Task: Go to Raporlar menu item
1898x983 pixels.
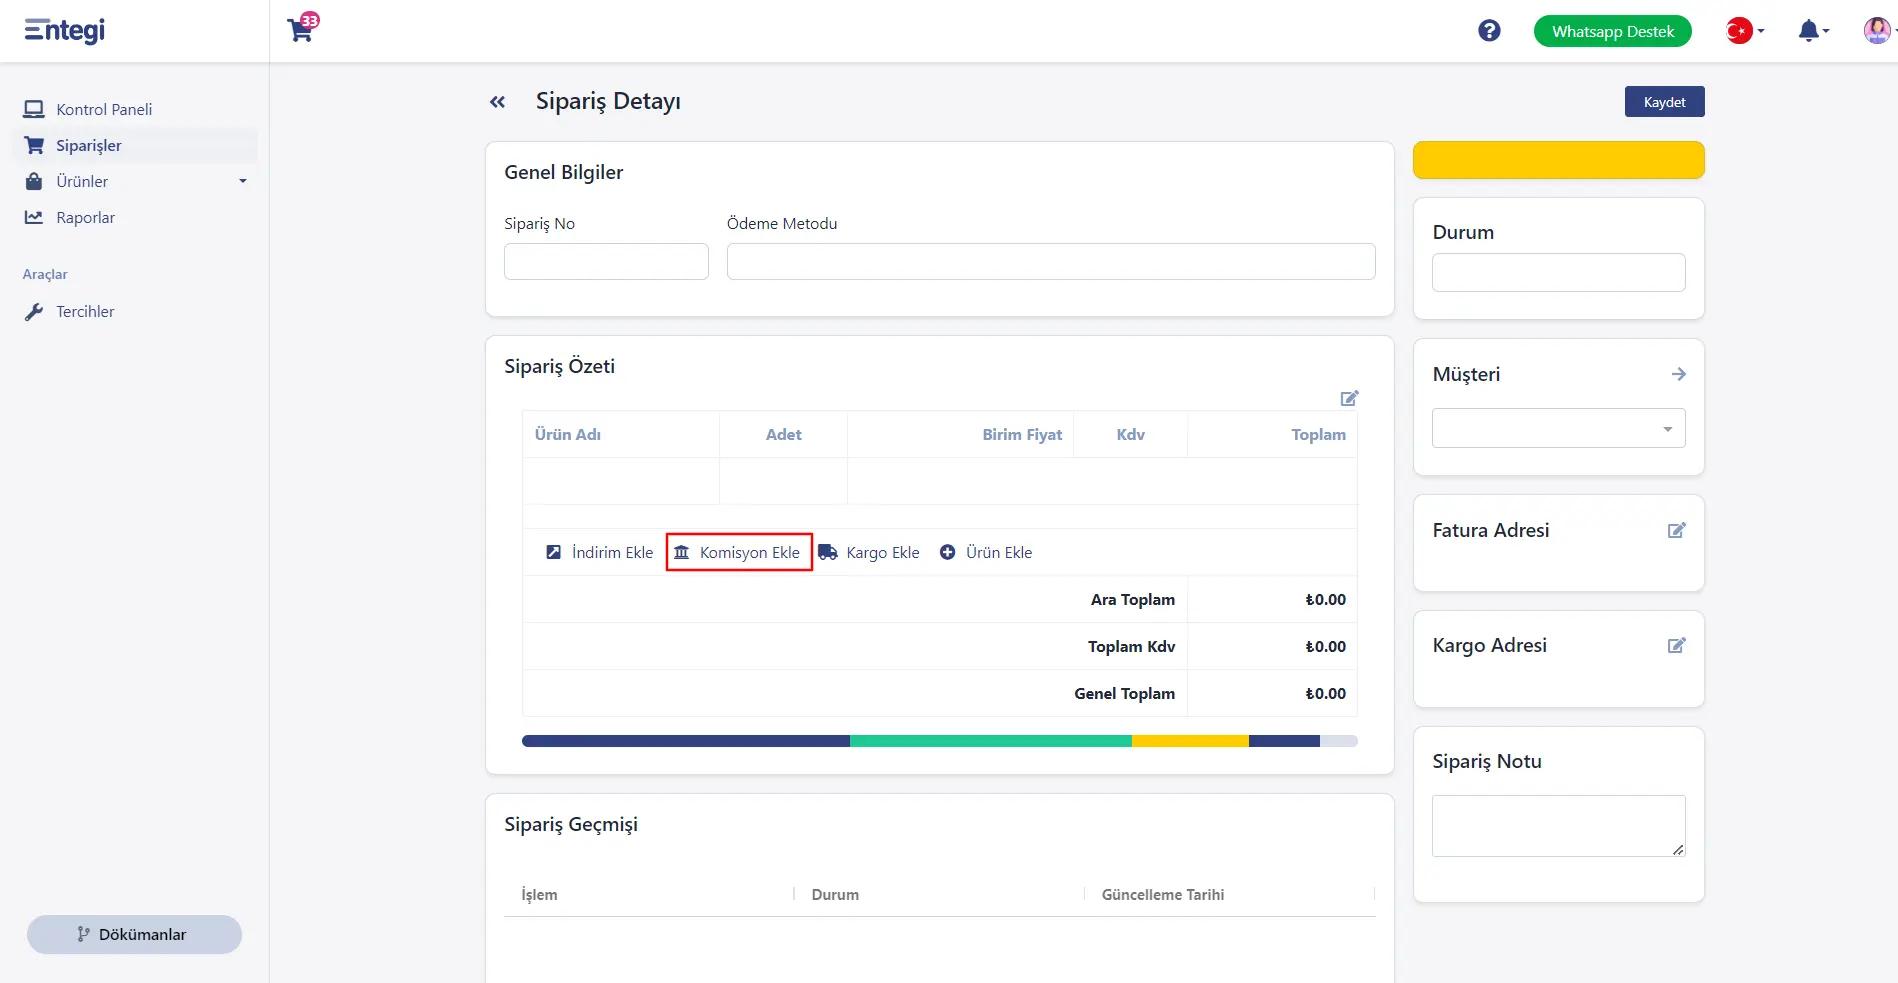Action: tap(85, 217)
